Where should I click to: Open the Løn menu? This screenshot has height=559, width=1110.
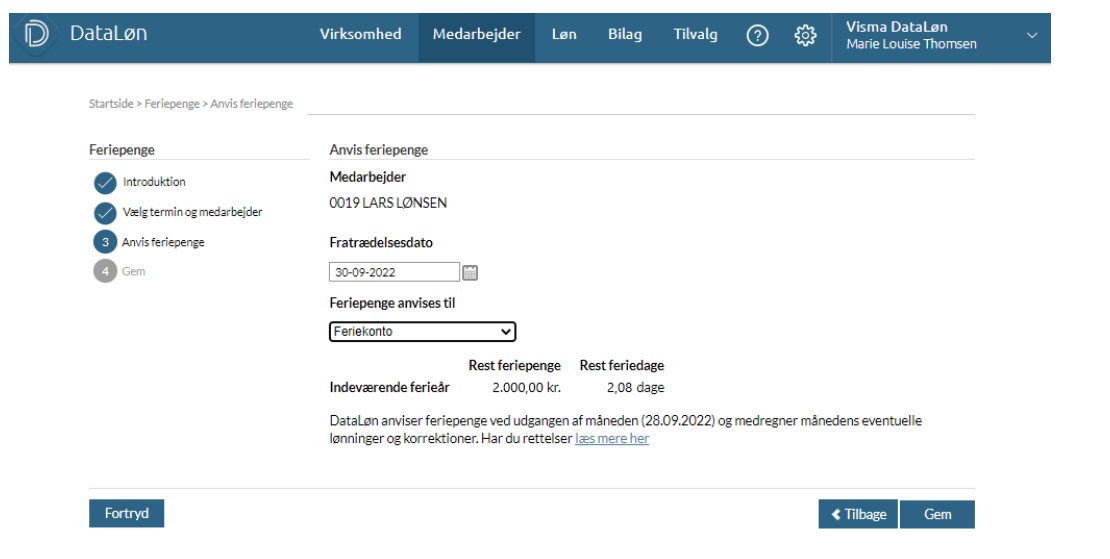564,35
